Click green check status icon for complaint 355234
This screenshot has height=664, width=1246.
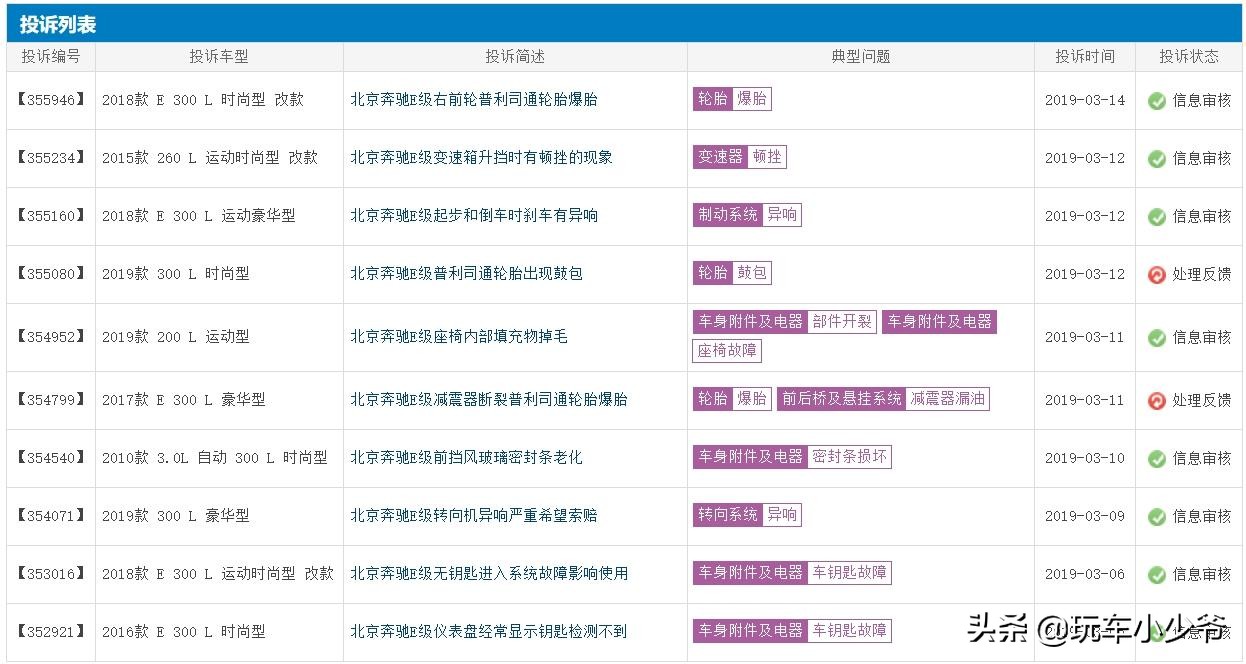click(x=1157, y=159)
